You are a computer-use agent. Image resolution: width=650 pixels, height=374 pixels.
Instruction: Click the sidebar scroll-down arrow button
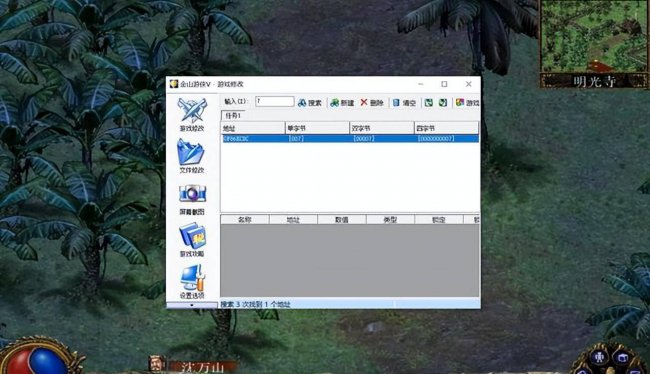point(192,305)
